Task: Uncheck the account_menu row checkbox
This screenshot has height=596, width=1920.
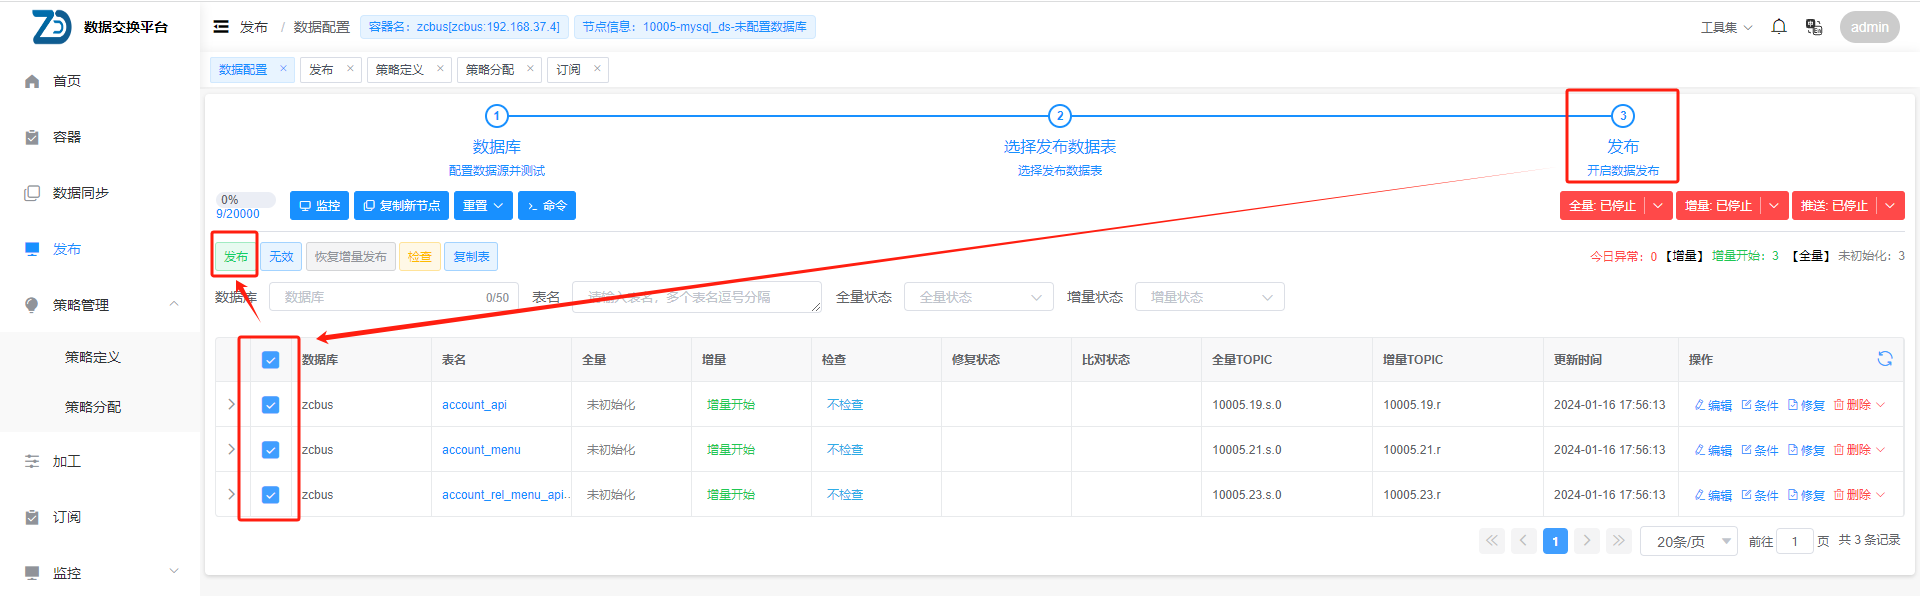Action: pyautogui.click(x=270, y=450)
